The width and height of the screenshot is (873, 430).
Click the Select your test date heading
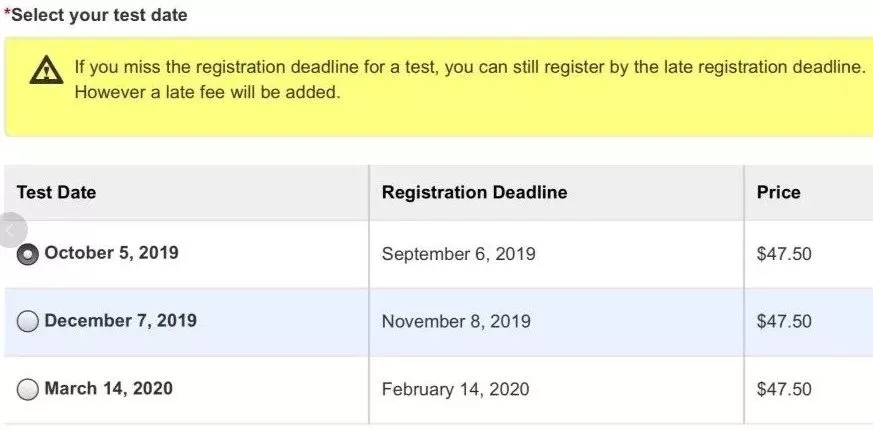point(96,15)
